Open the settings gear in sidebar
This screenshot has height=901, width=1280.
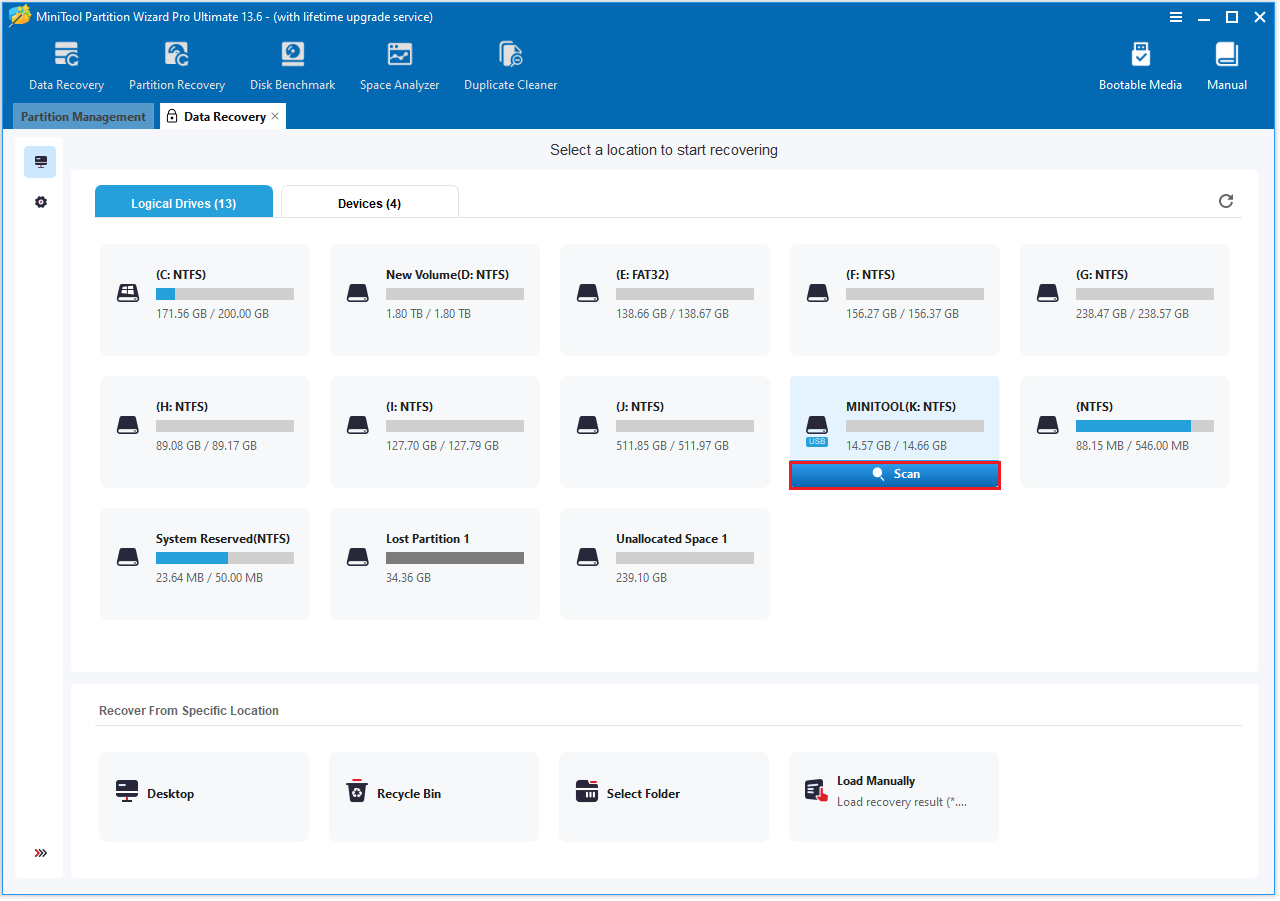(41, 202)
